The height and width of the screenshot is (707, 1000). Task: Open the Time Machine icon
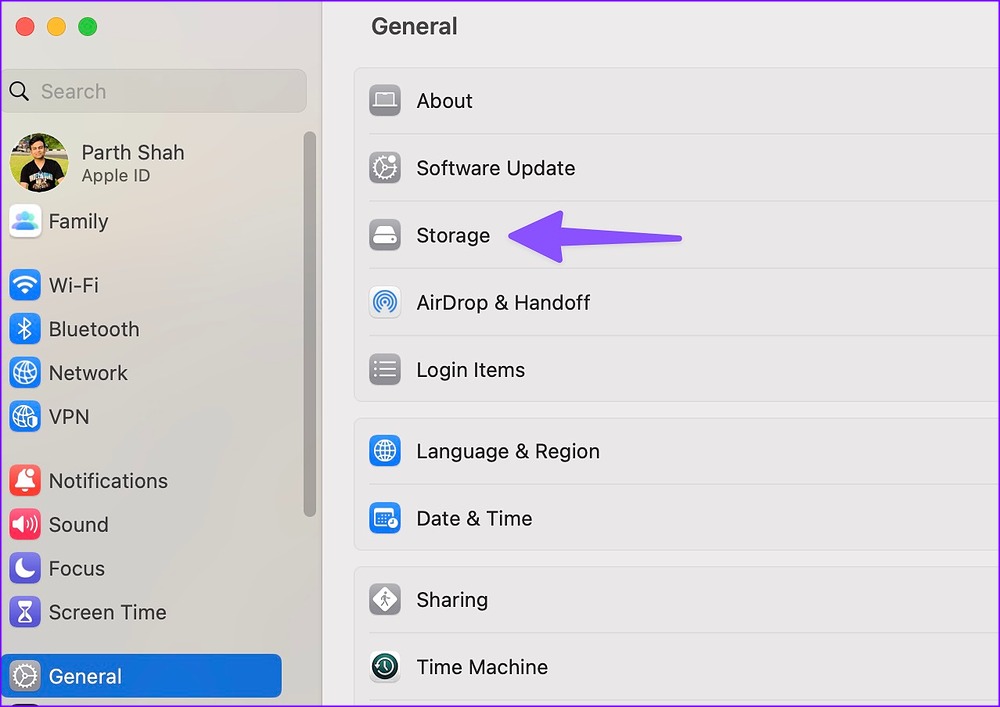[x=385, y=667]
